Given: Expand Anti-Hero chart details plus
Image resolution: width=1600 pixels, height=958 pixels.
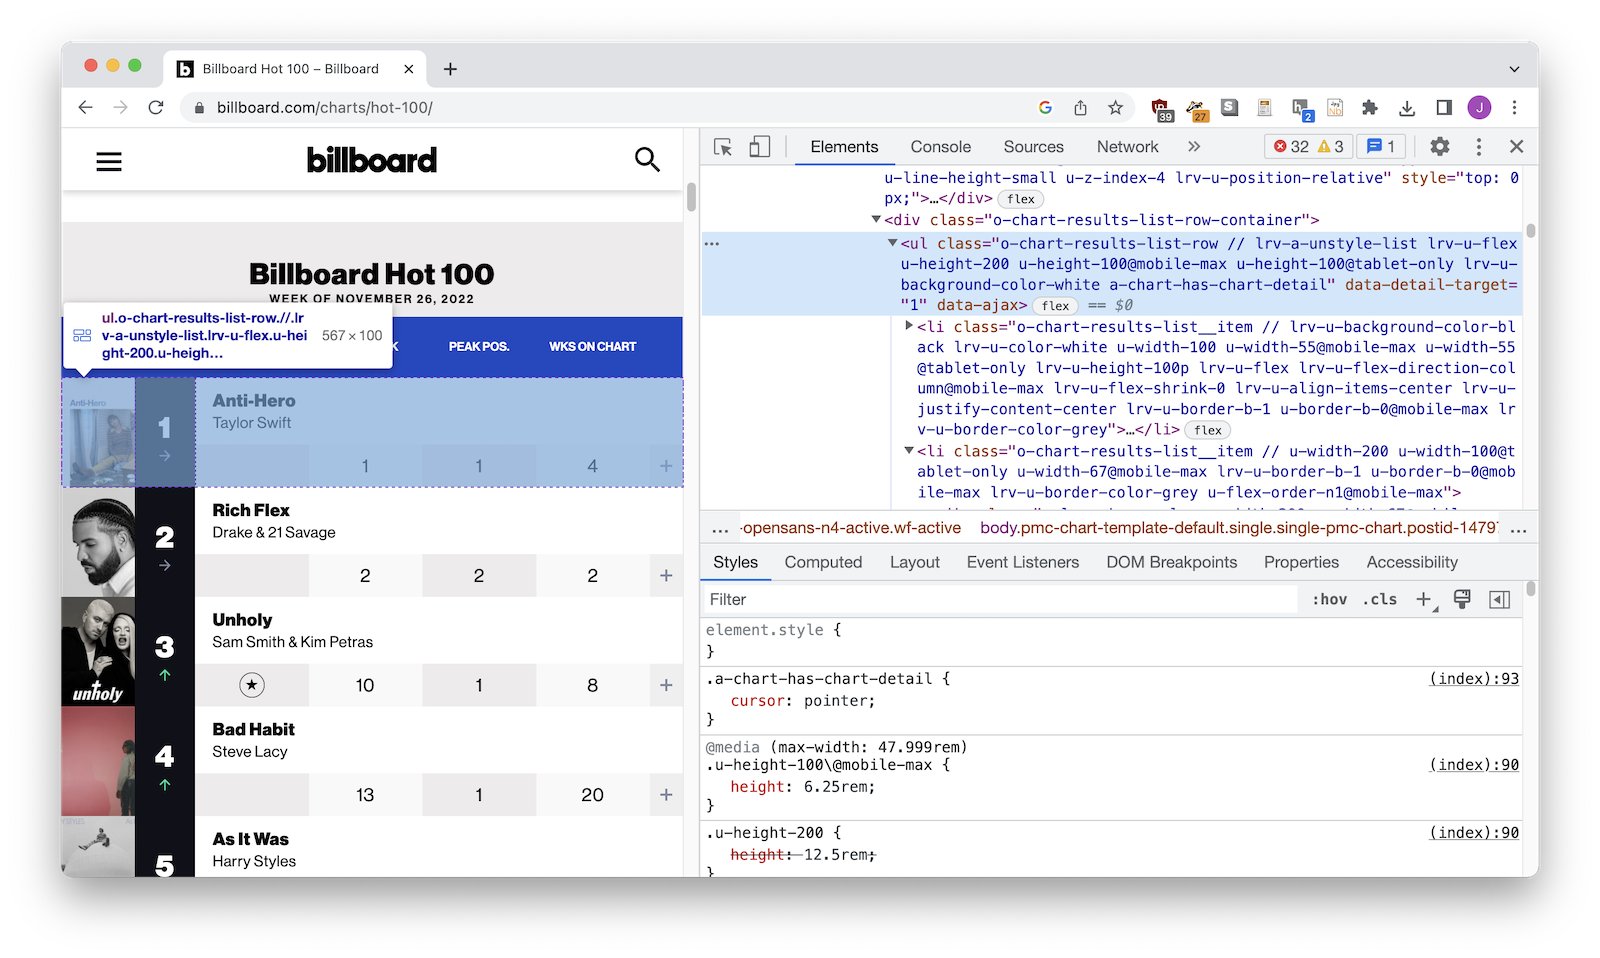Looking at the screenshot, I should (x=666, y=466).
